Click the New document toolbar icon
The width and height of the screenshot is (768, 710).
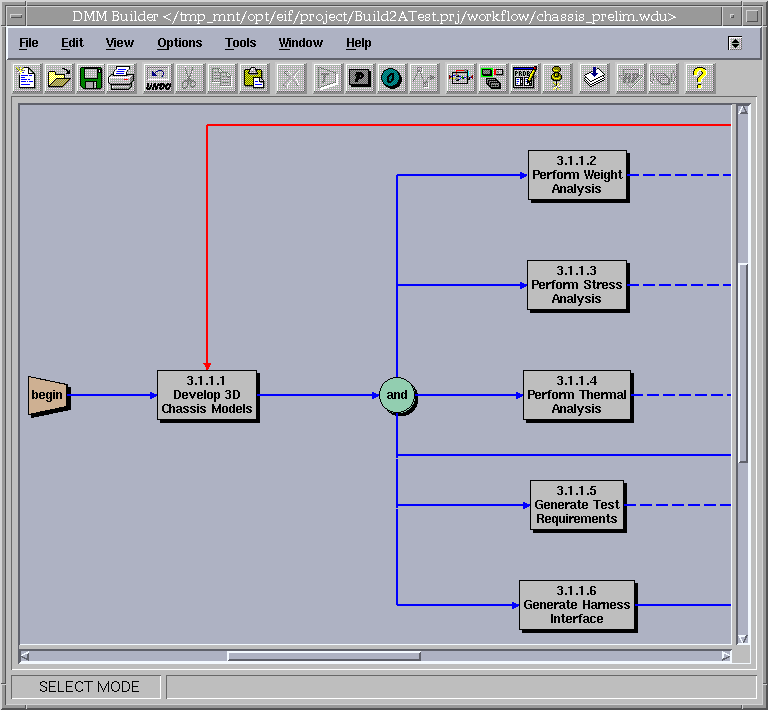[x=27, y=78]
